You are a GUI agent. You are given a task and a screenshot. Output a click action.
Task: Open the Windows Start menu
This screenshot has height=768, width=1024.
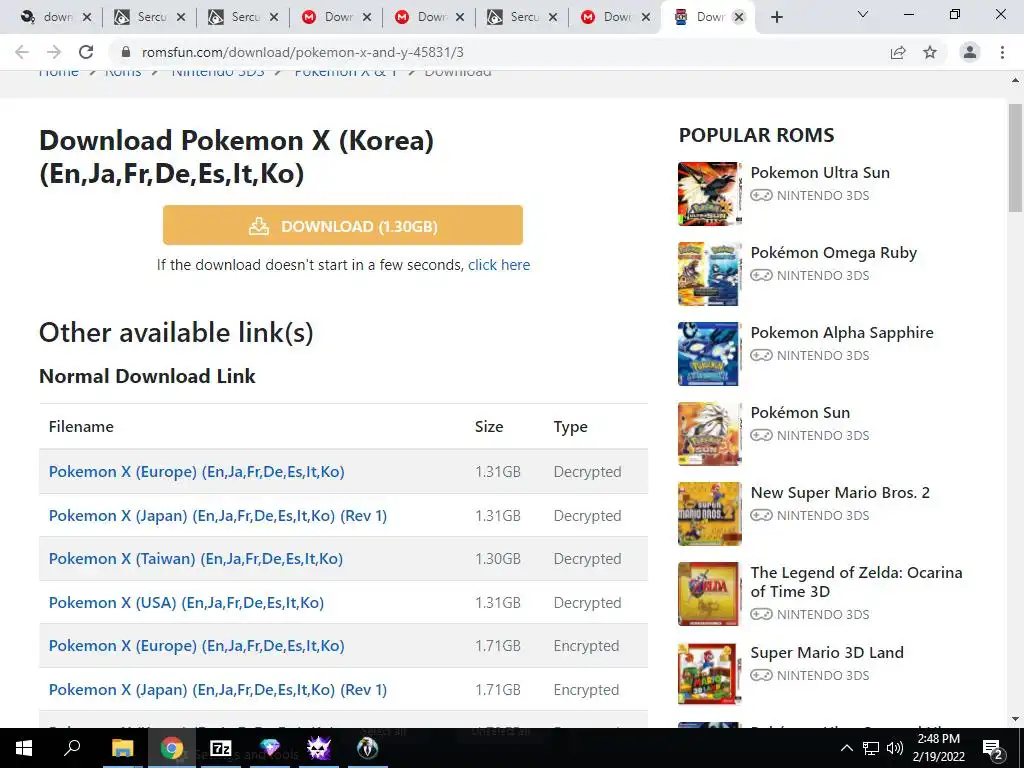[x=24, y=748]
